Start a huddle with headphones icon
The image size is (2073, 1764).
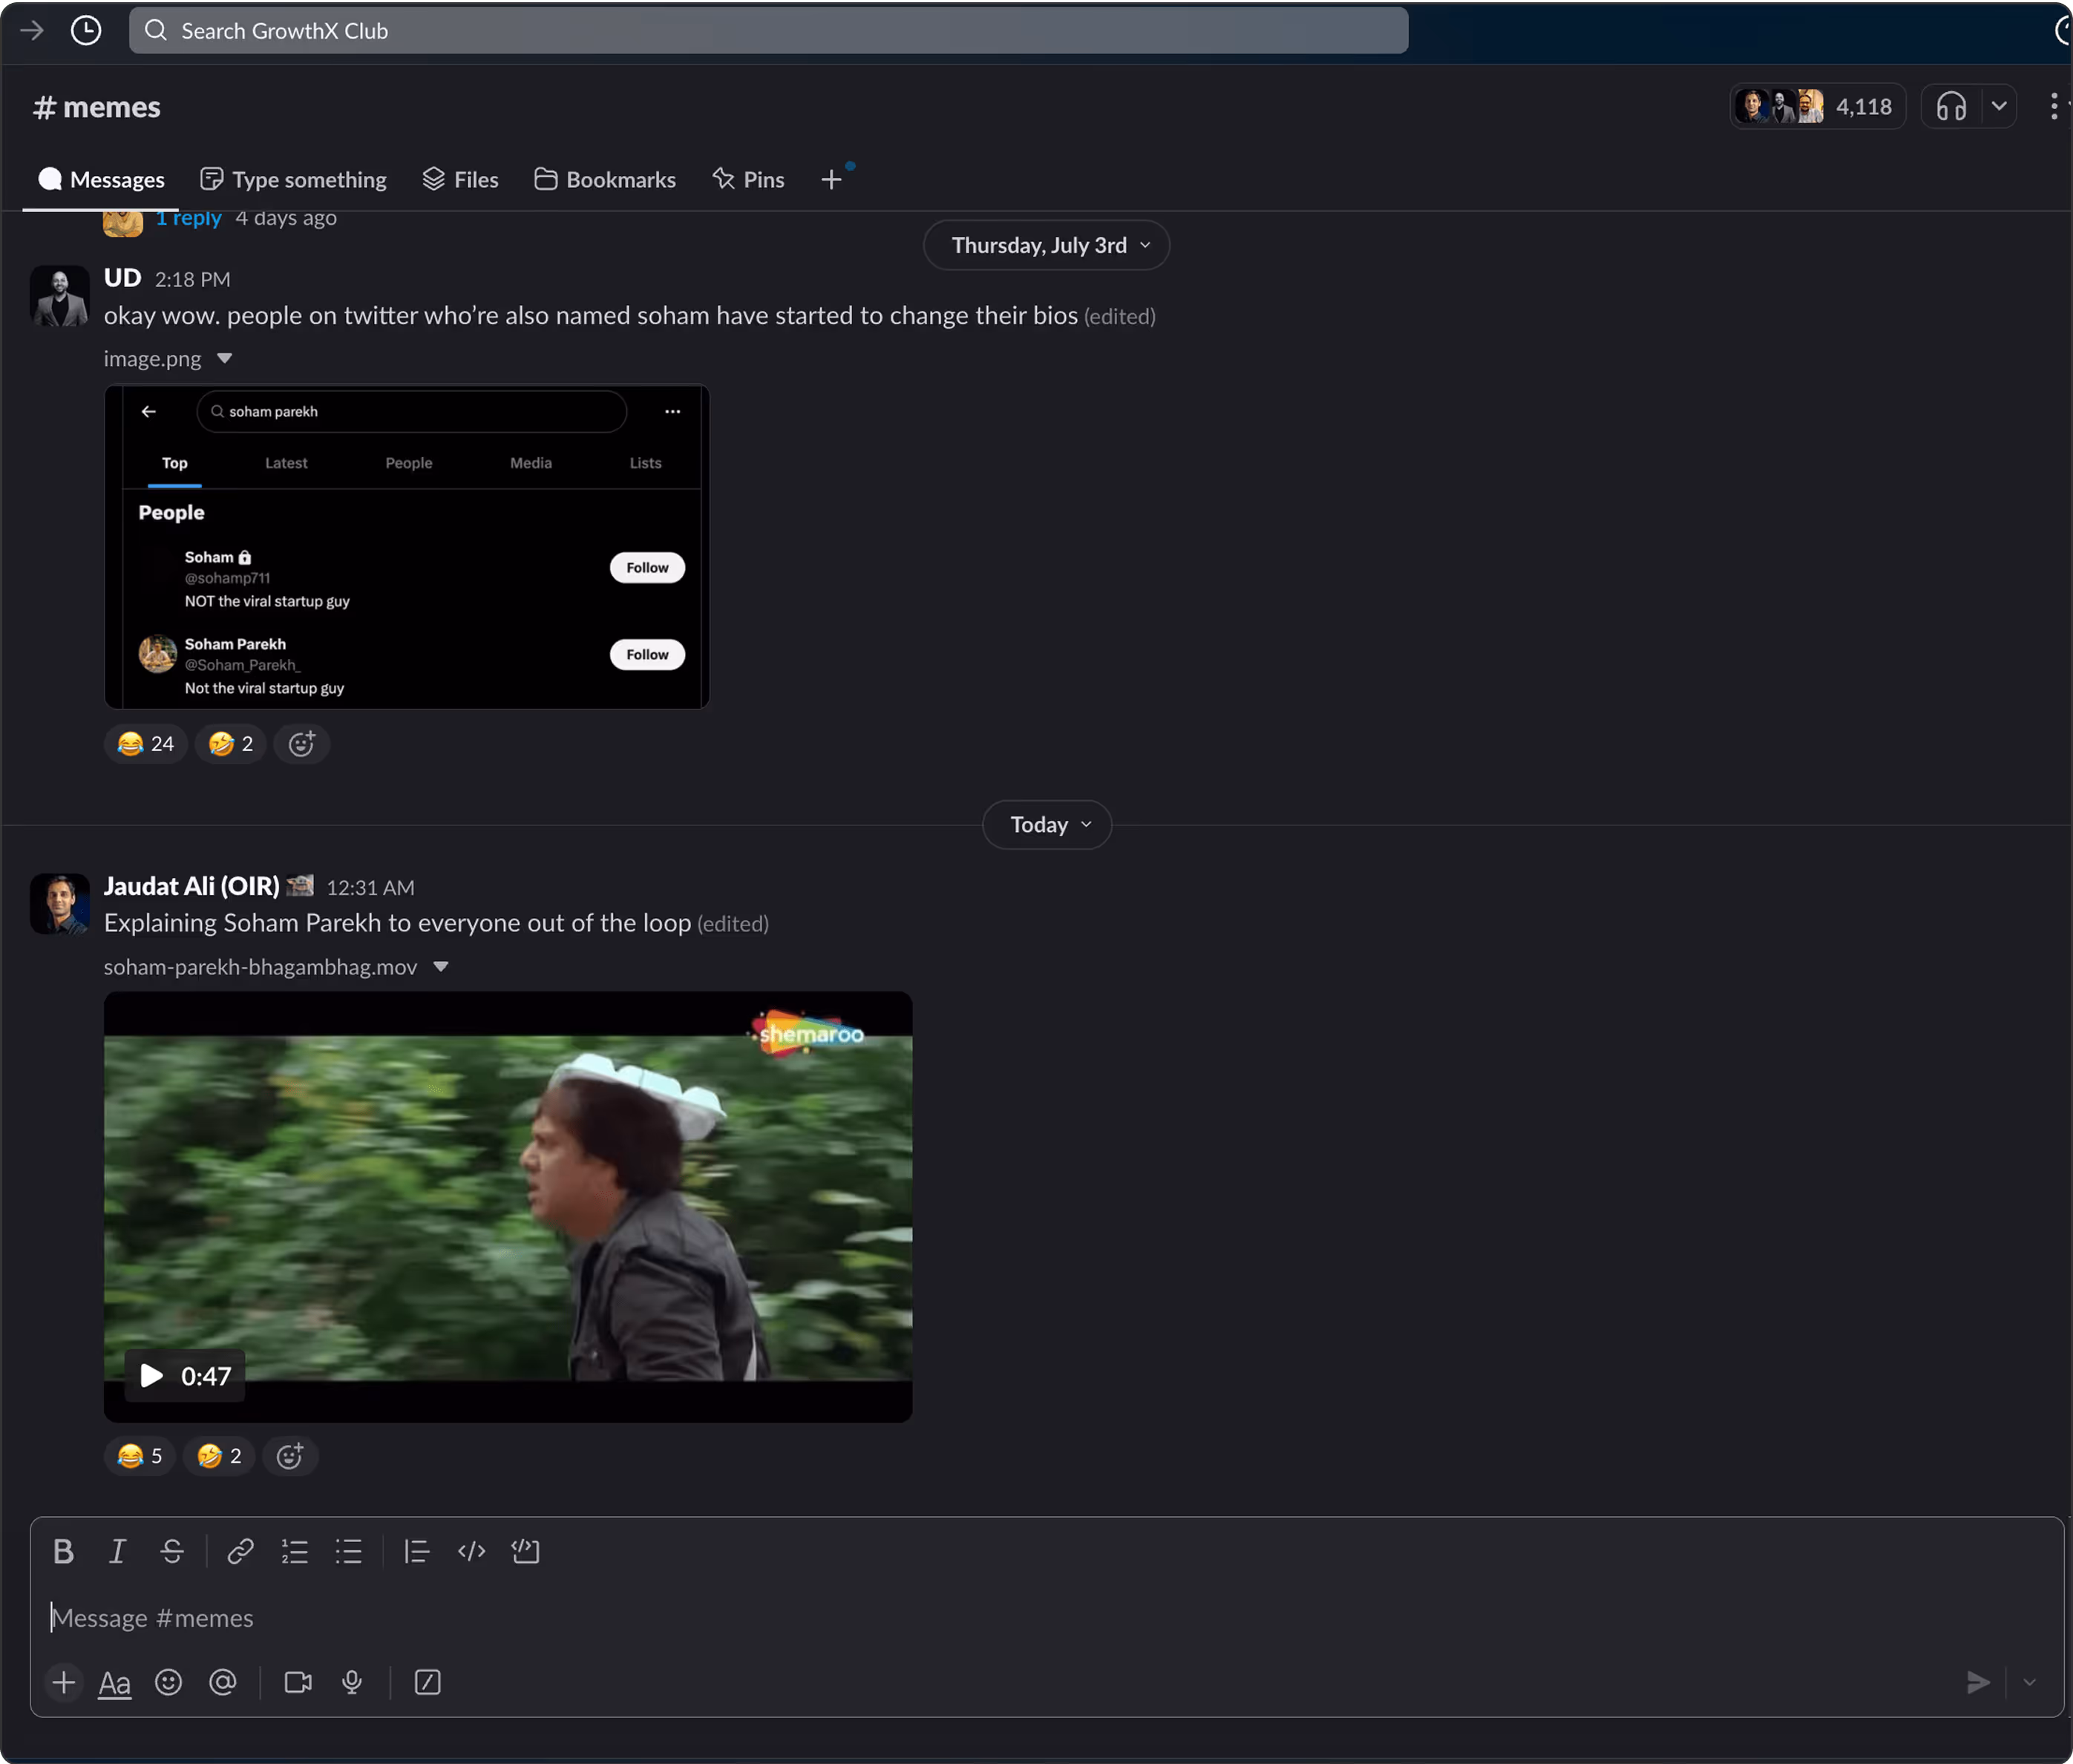pyautogui.click(x=1951, y=106)
